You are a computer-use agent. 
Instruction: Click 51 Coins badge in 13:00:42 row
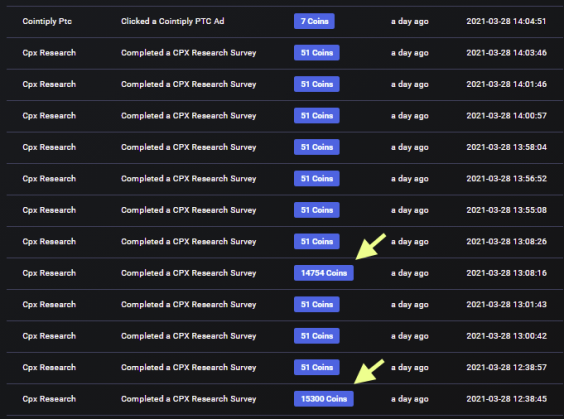pos(317,336)
